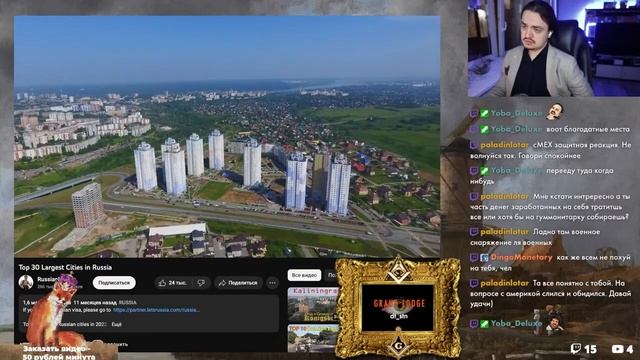Viewport: 640px width, 360px height.
Task: Click the streamer webcam feed
Action: (x=554, y=48)
